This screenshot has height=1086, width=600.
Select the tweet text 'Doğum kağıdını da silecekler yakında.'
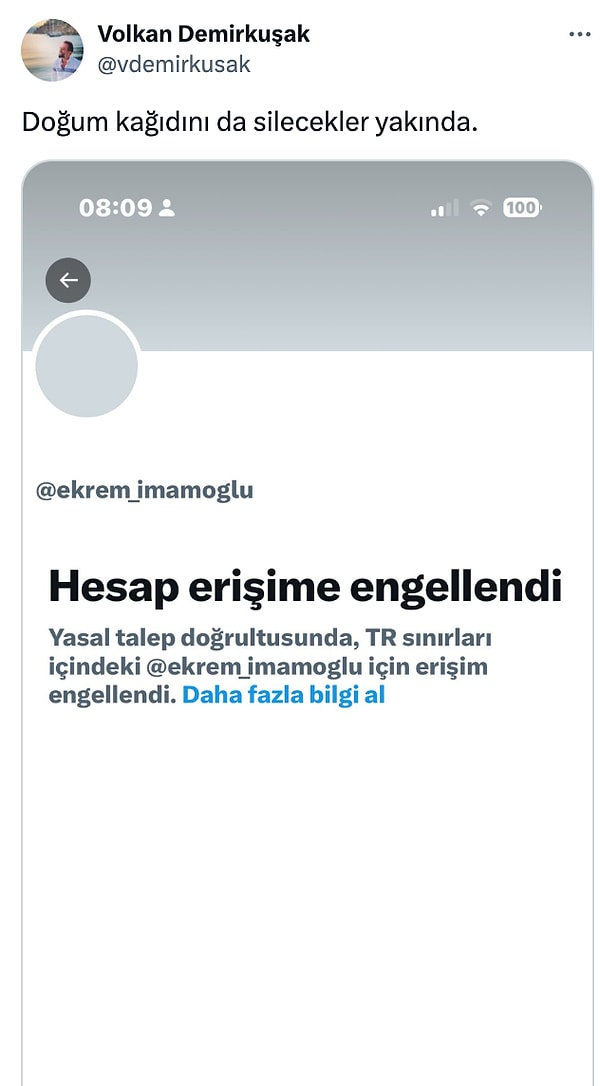coord(250,123)
